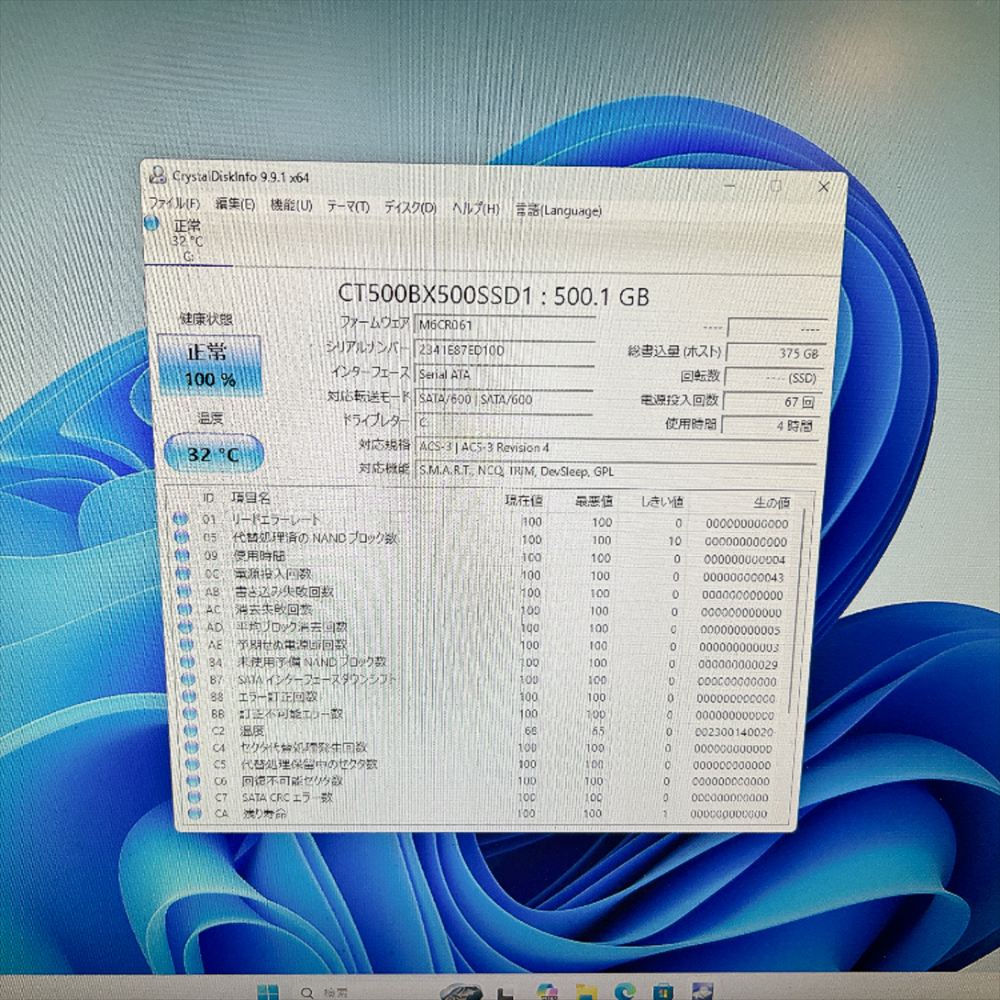The width and height of the screenshot is (1000, 1000).
Task: Click the 回転数 field showing (SSD)
Action: coord(773,378)
